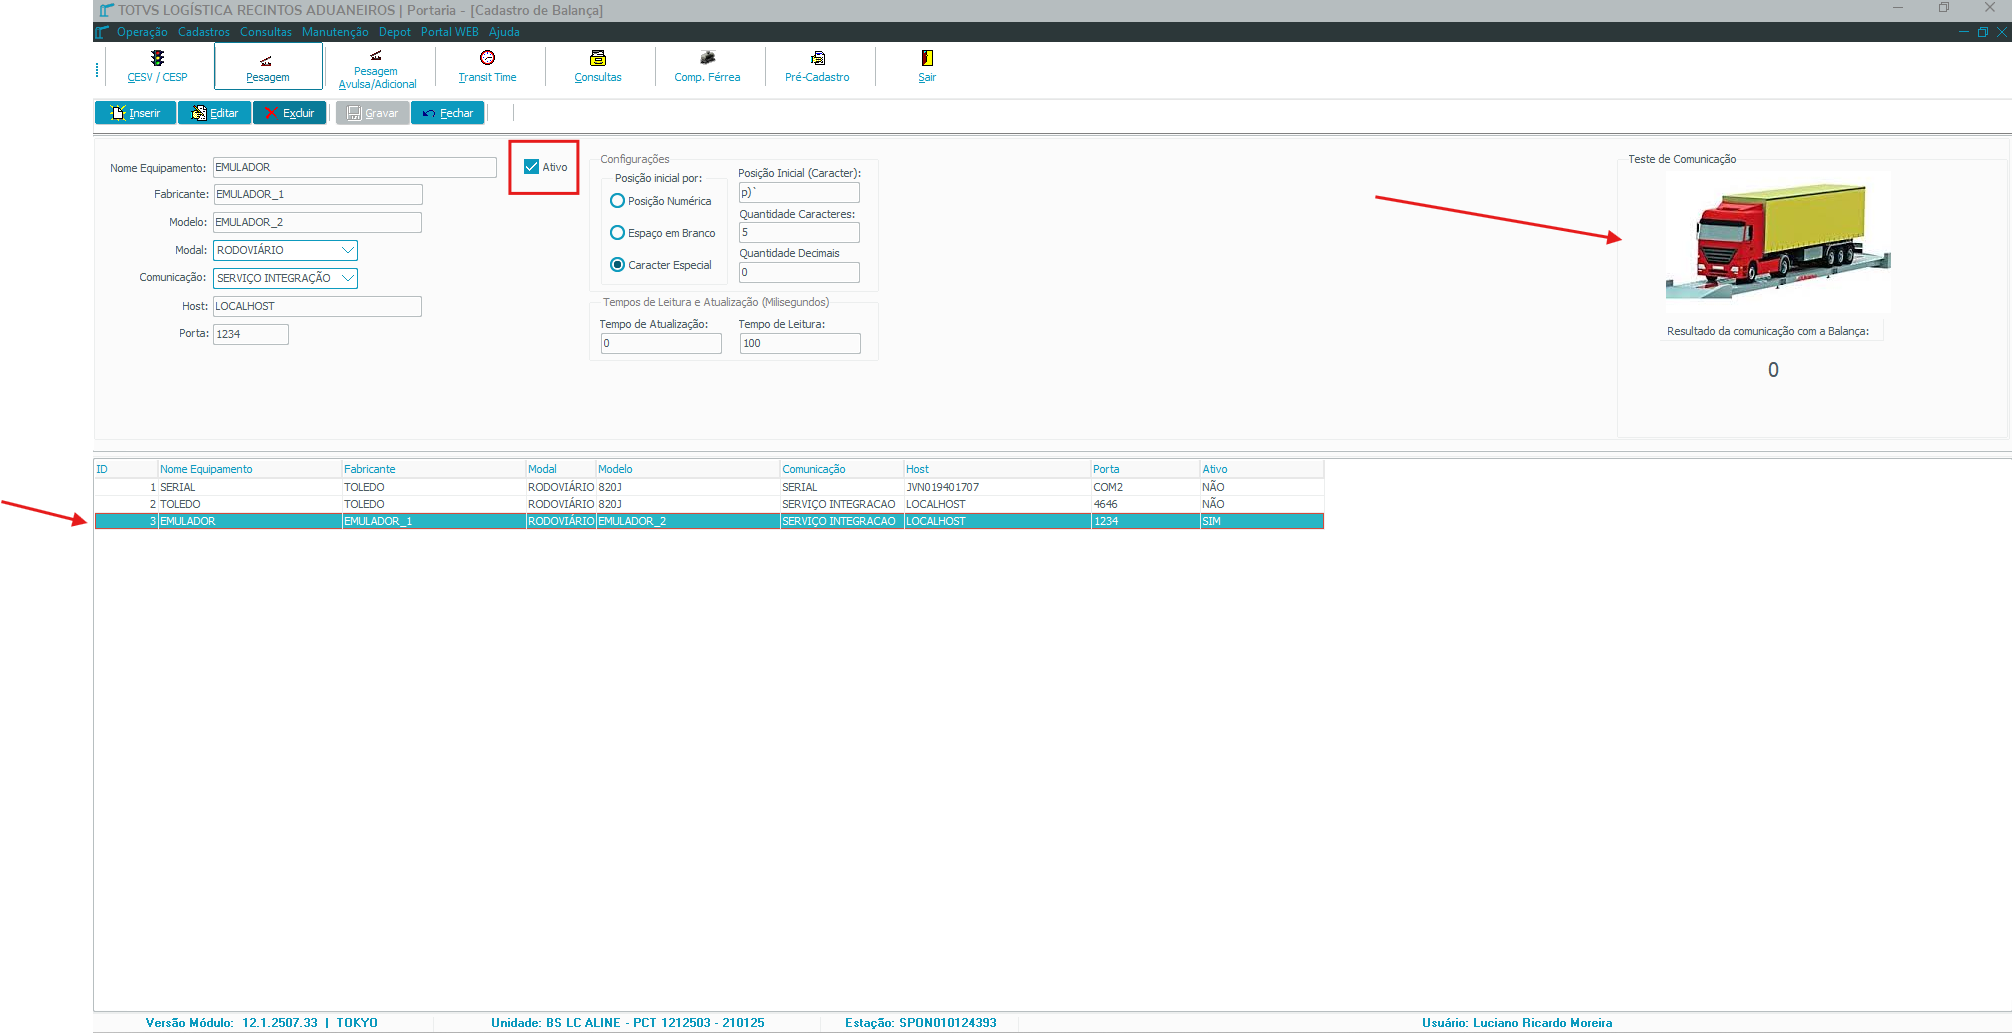Select the Caracter Especial radio option
The image size is (2012, 1033).
point(618,265)
